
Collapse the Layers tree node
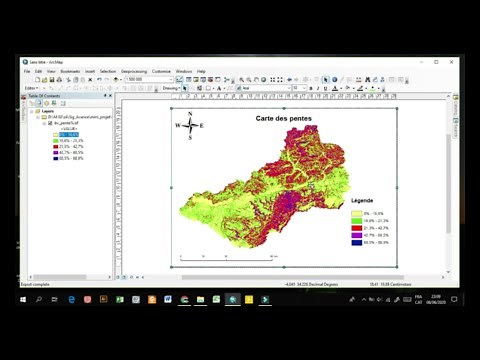[32, 111]
